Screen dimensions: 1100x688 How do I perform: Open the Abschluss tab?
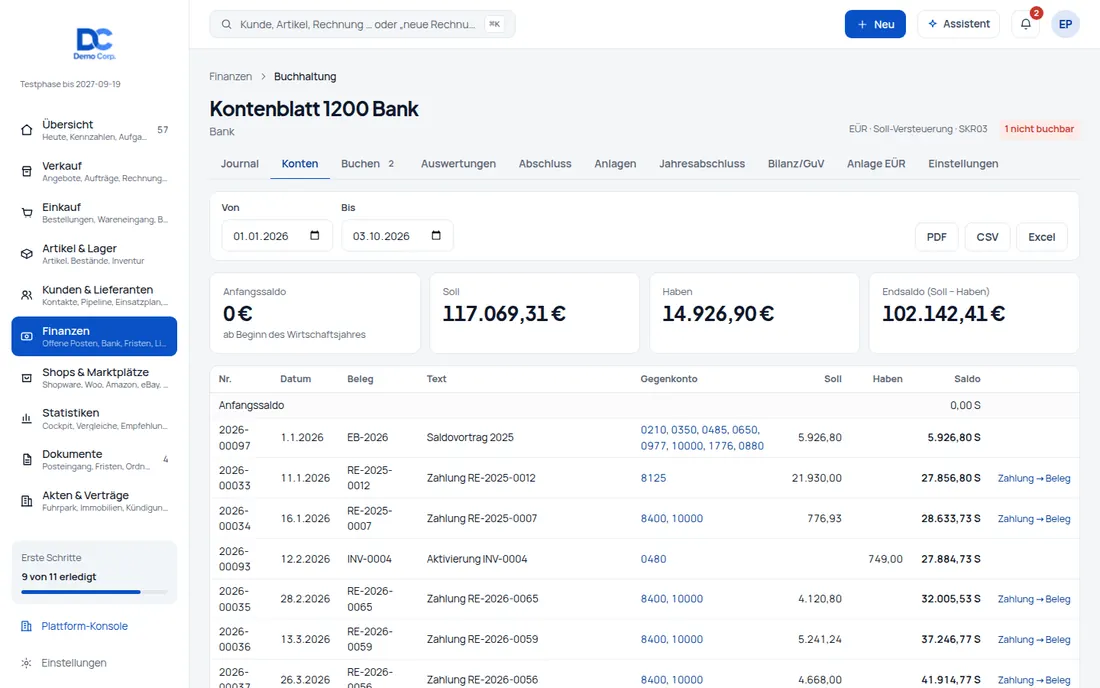point(545,163)
